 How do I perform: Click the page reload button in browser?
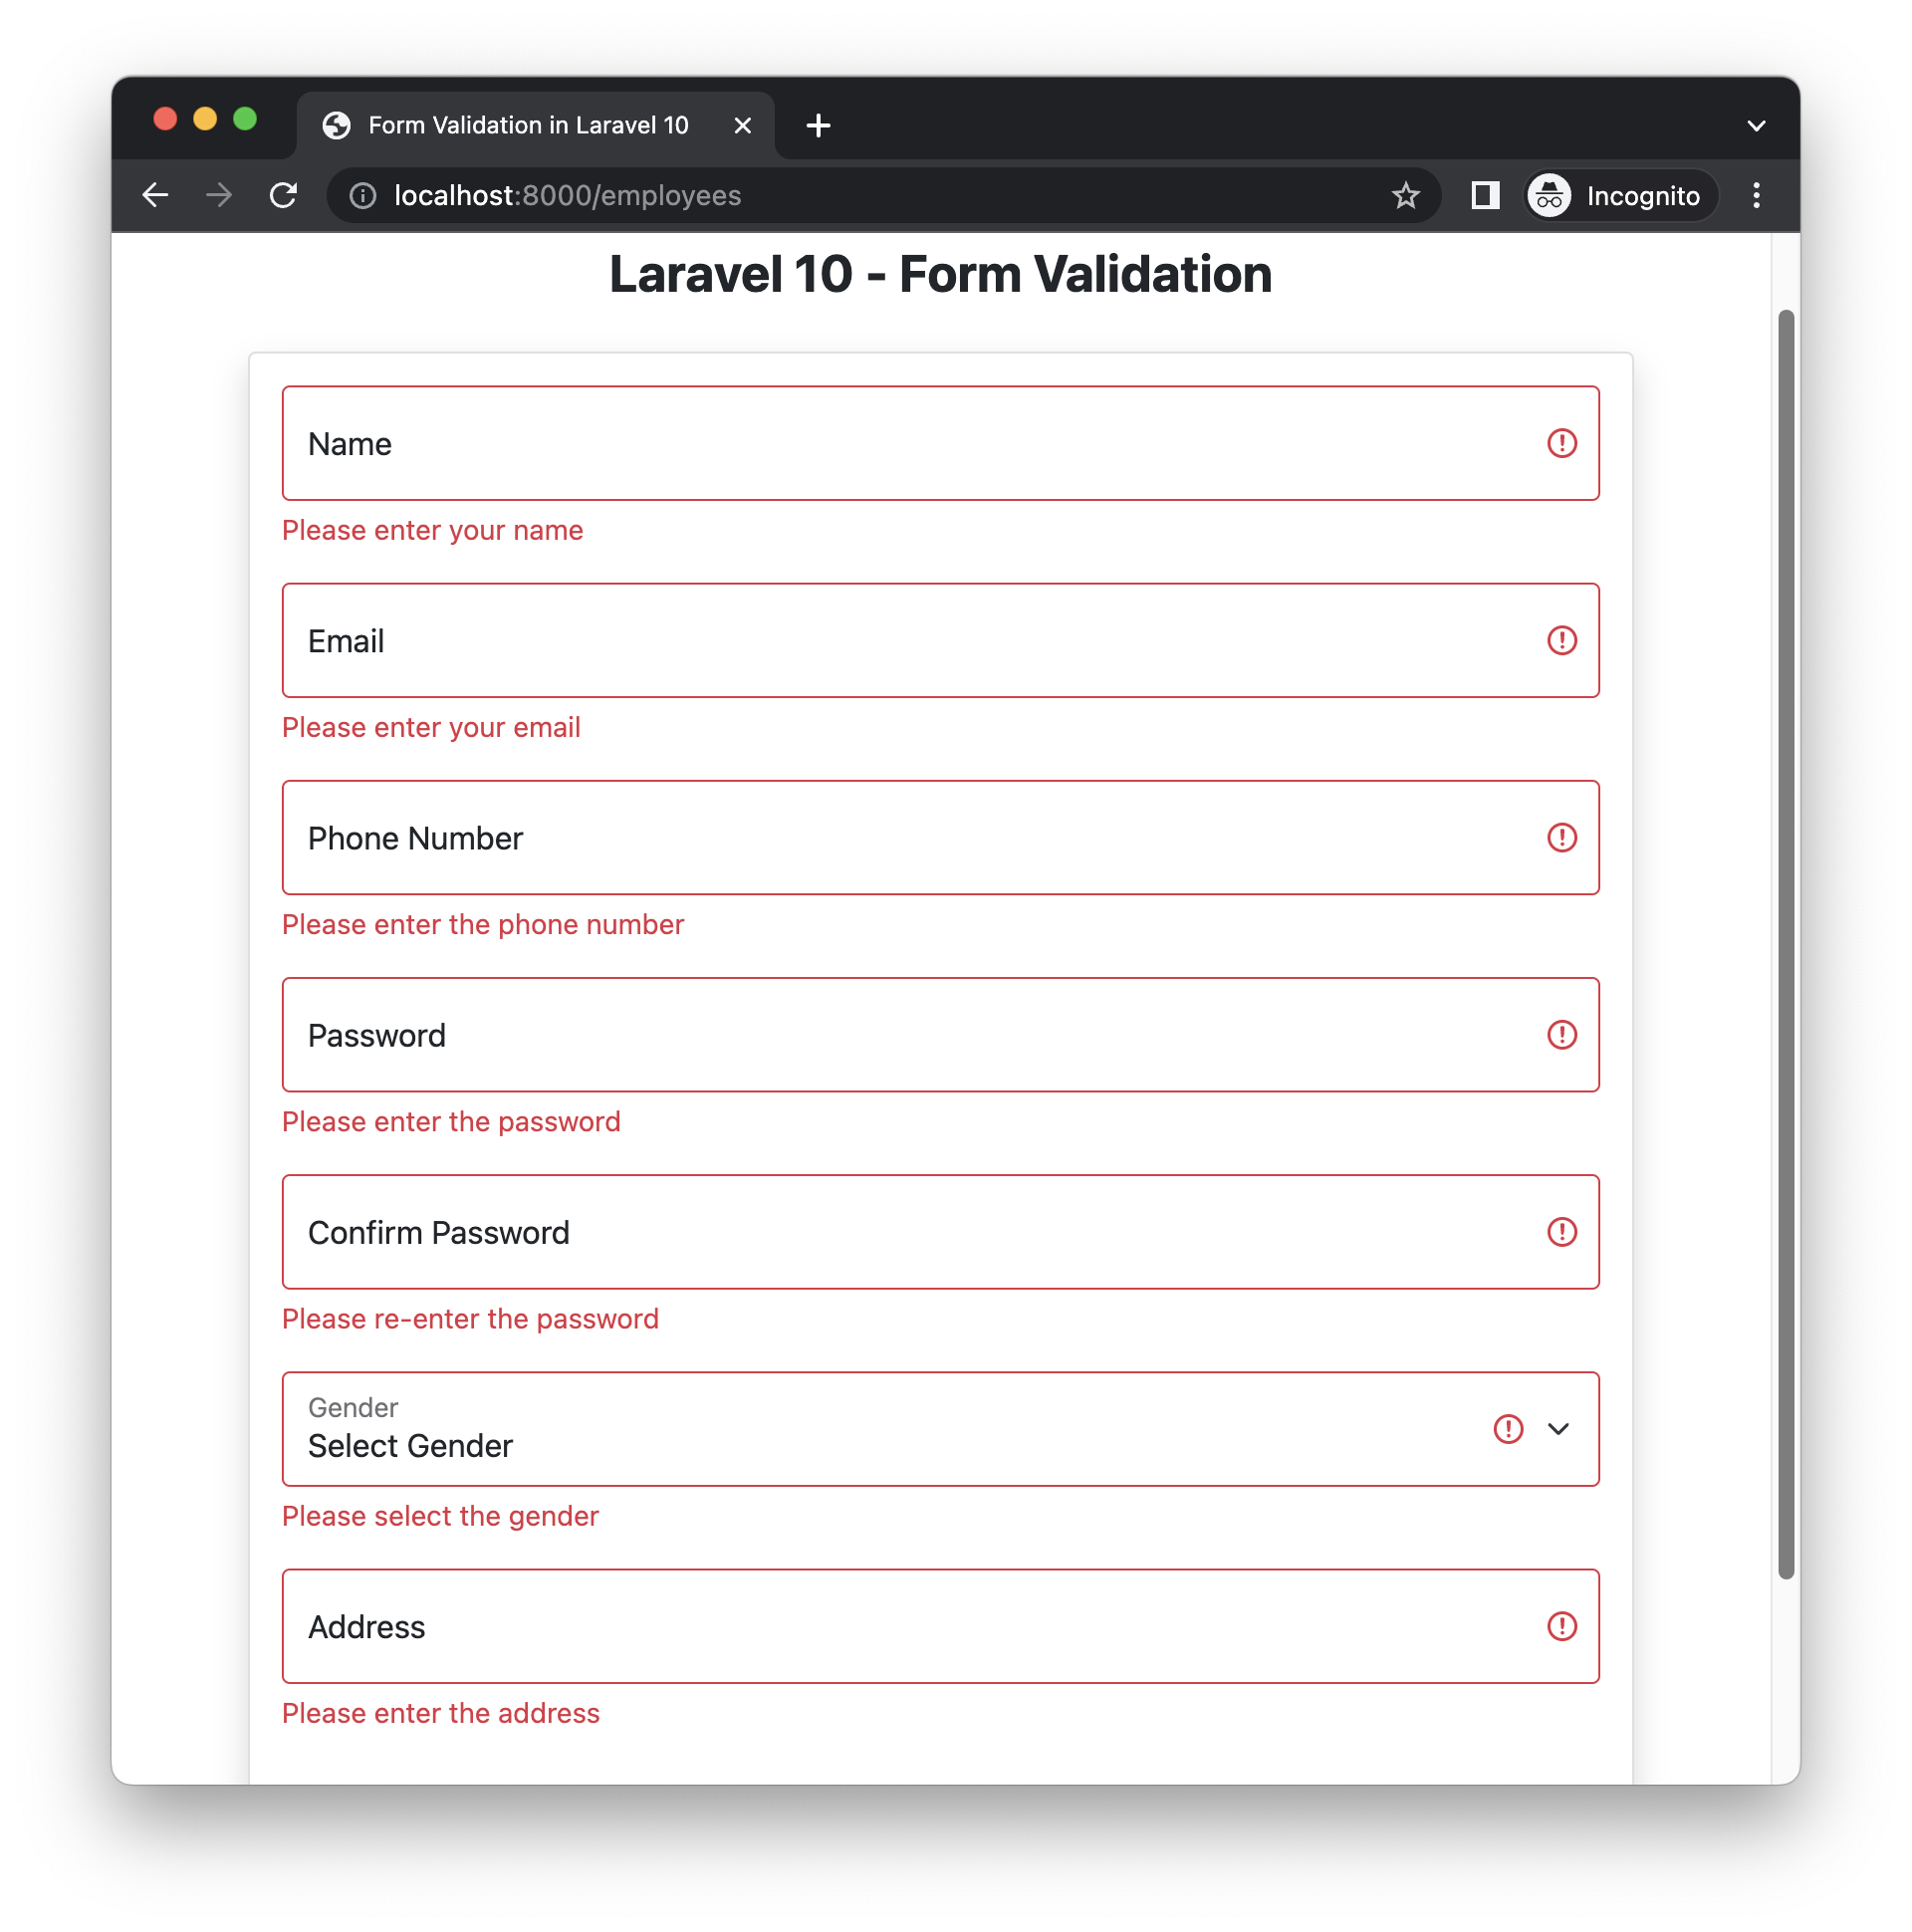click(287, 194)
